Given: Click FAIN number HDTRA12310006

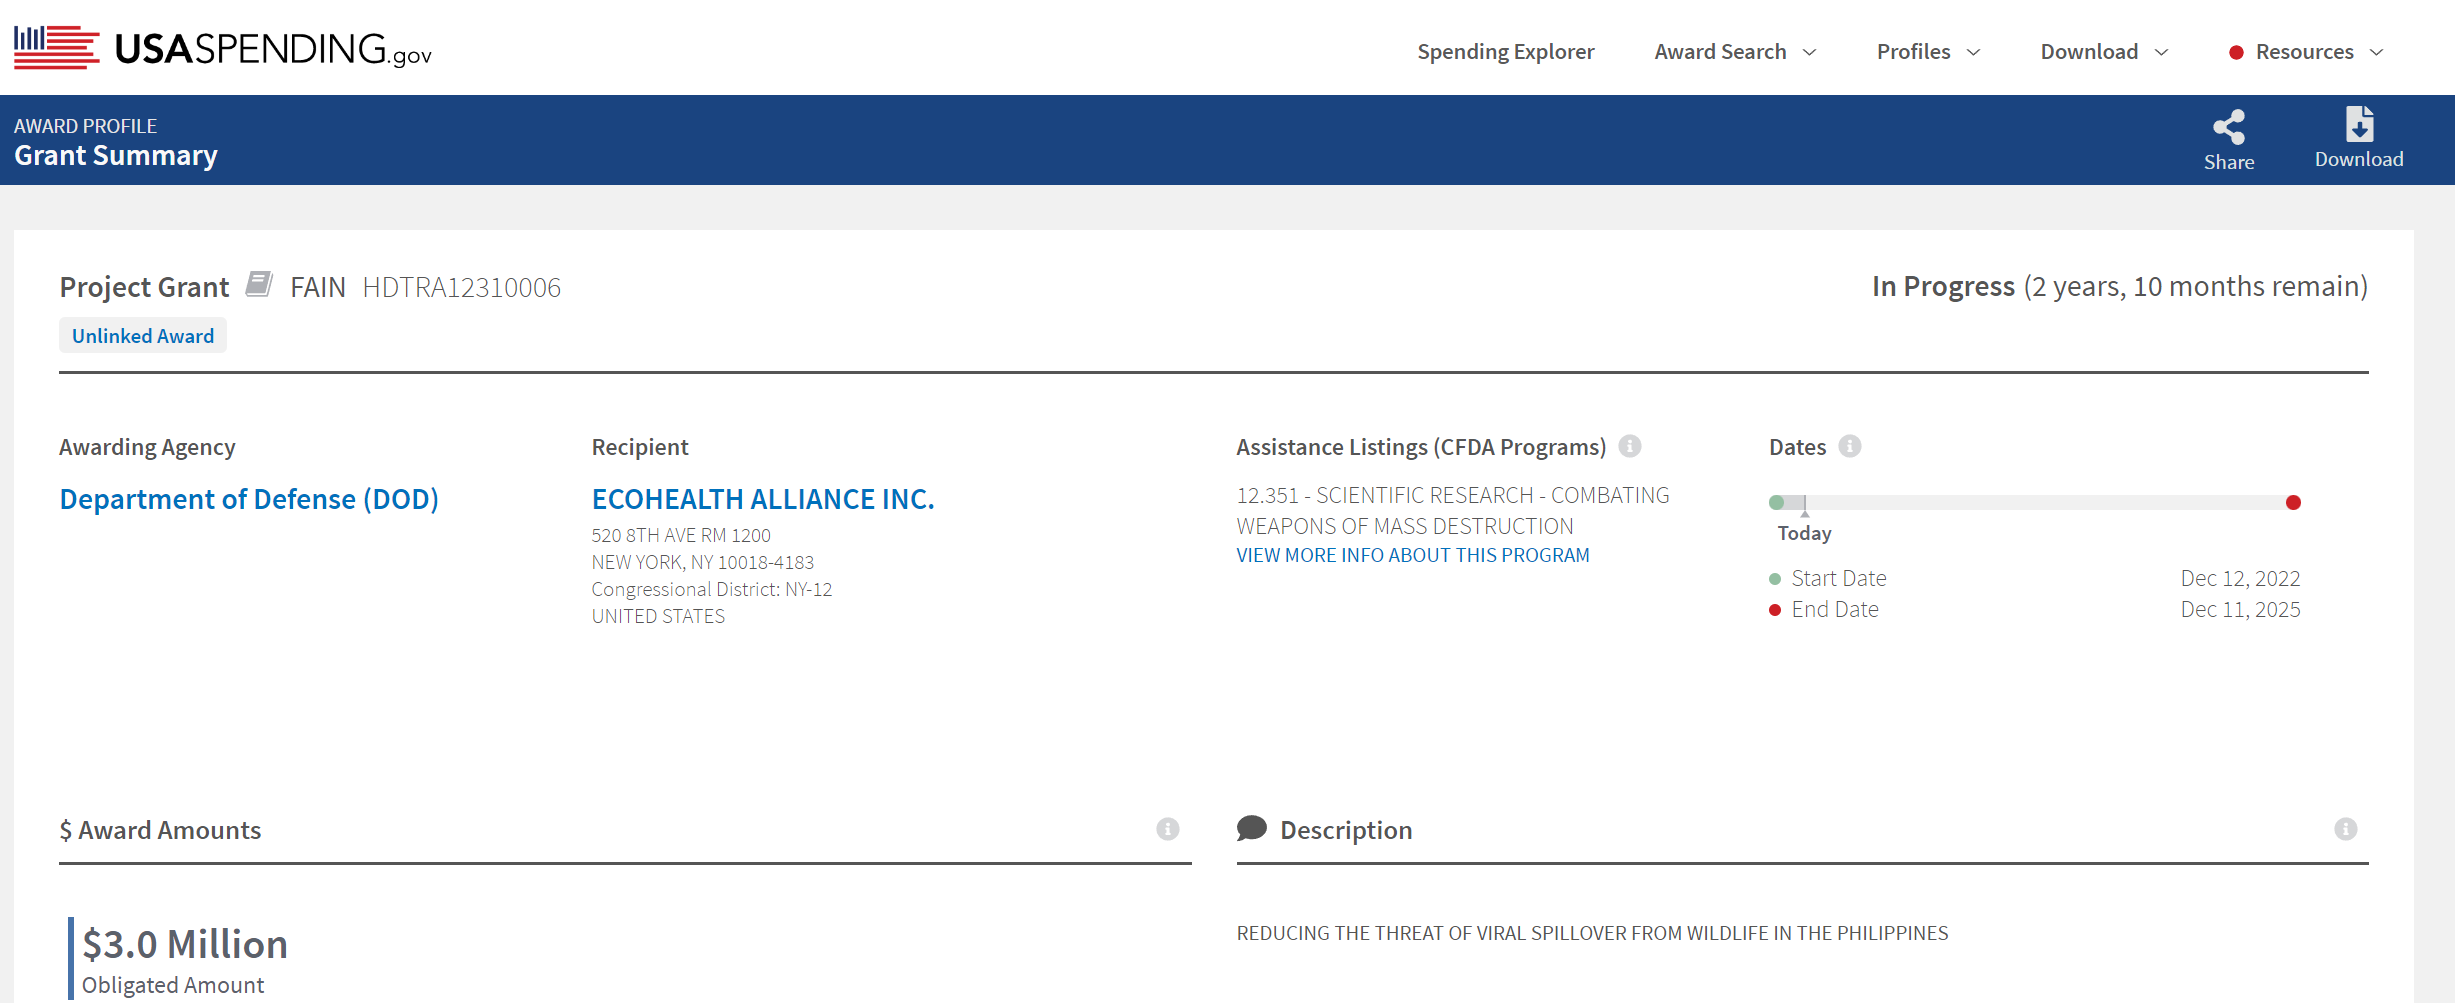Looking at the screenshot, I should (x=462, y=288).
